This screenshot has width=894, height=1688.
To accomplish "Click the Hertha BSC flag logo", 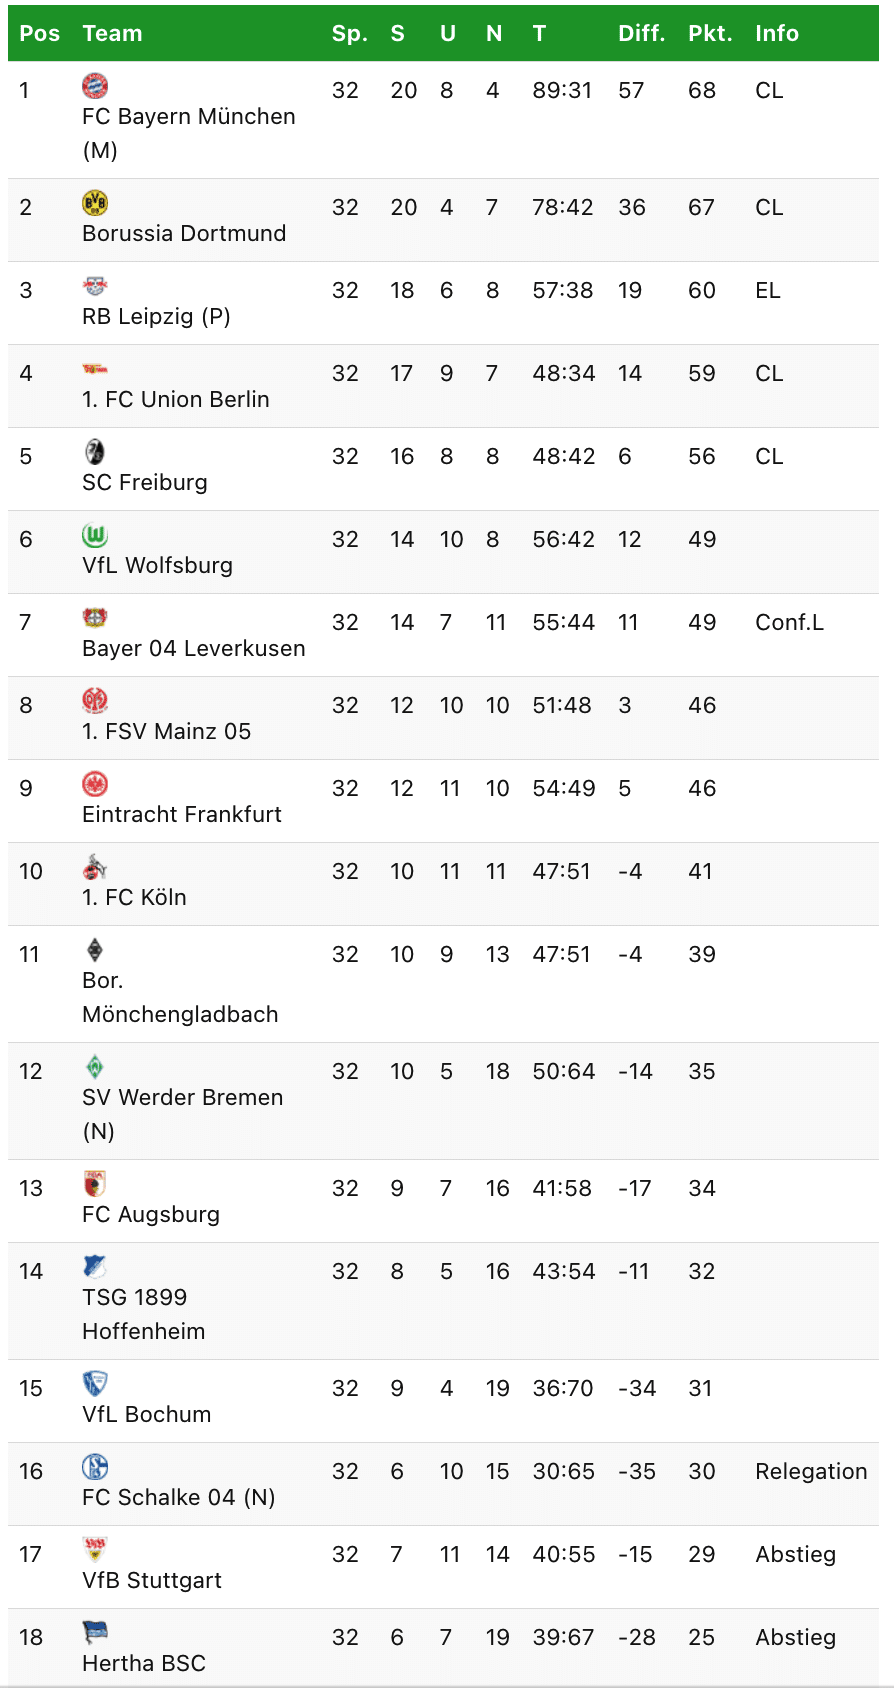I will (x=95, y=1633).
